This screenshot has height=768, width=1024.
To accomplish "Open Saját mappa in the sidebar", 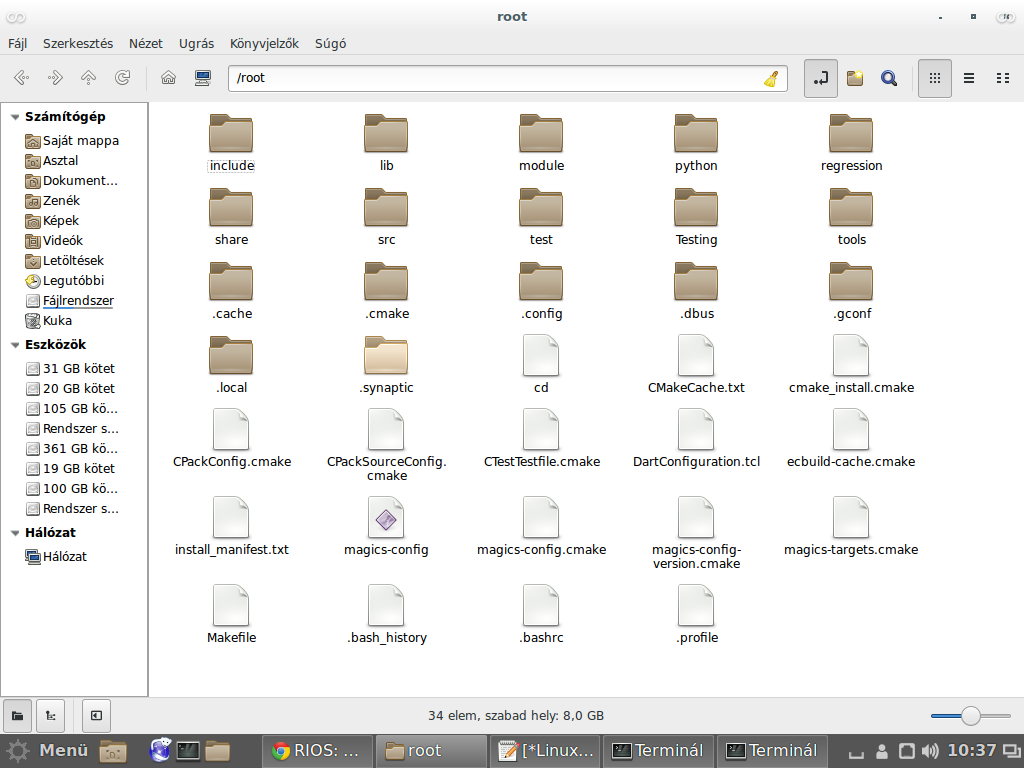I will click(x=72, y=140).
